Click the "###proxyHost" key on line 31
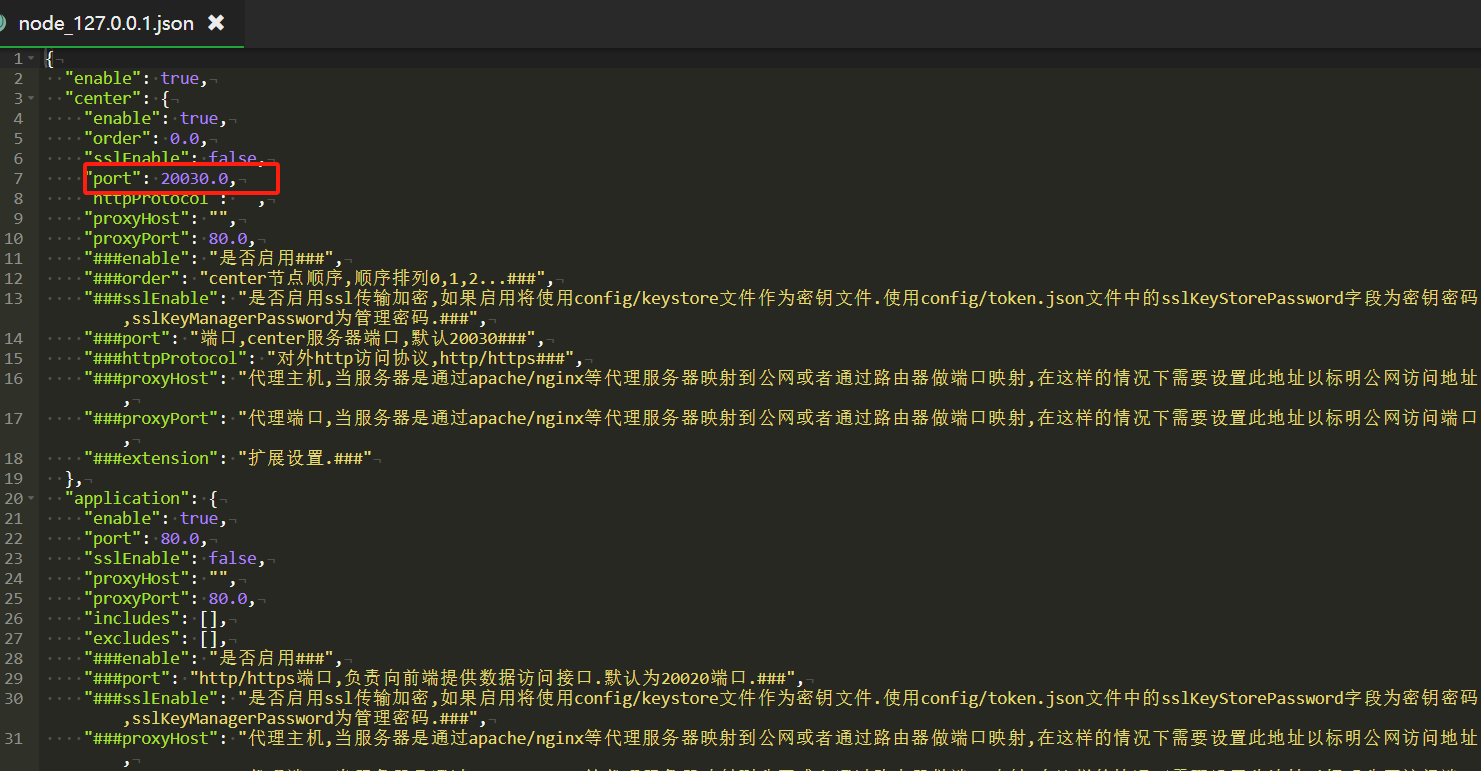Image resolution: width=1481 pixels, height=771 pixels. click(x=151, y=738)
